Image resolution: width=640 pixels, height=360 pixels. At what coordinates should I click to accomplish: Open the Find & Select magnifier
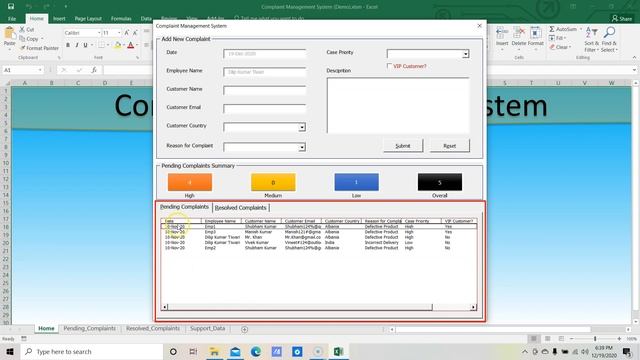pyautogui.click(x=609, y=39)
